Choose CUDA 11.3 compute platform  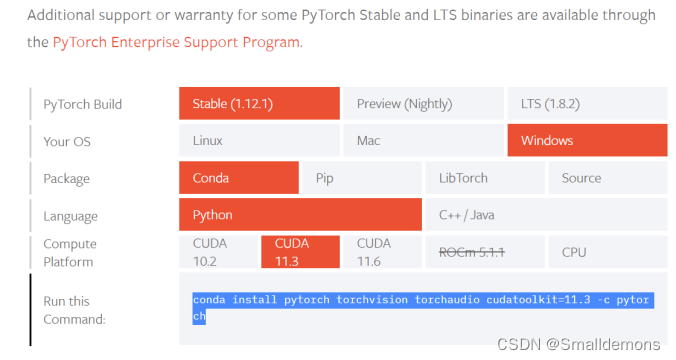[300, 252]
